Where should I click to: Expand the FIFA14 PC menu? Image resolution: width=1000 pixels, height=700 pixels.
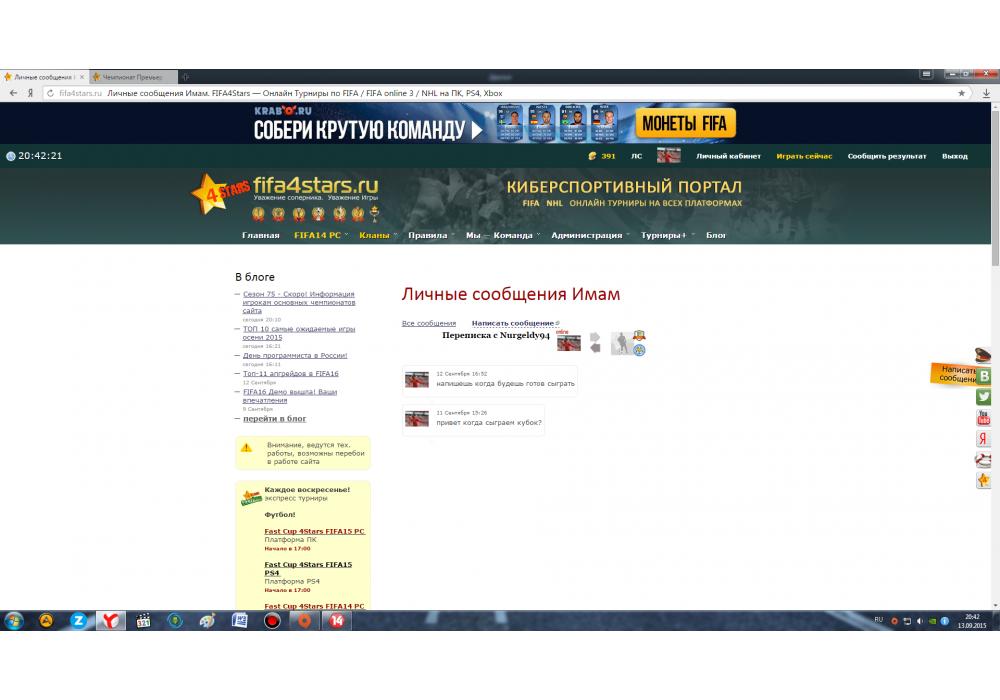318,236
